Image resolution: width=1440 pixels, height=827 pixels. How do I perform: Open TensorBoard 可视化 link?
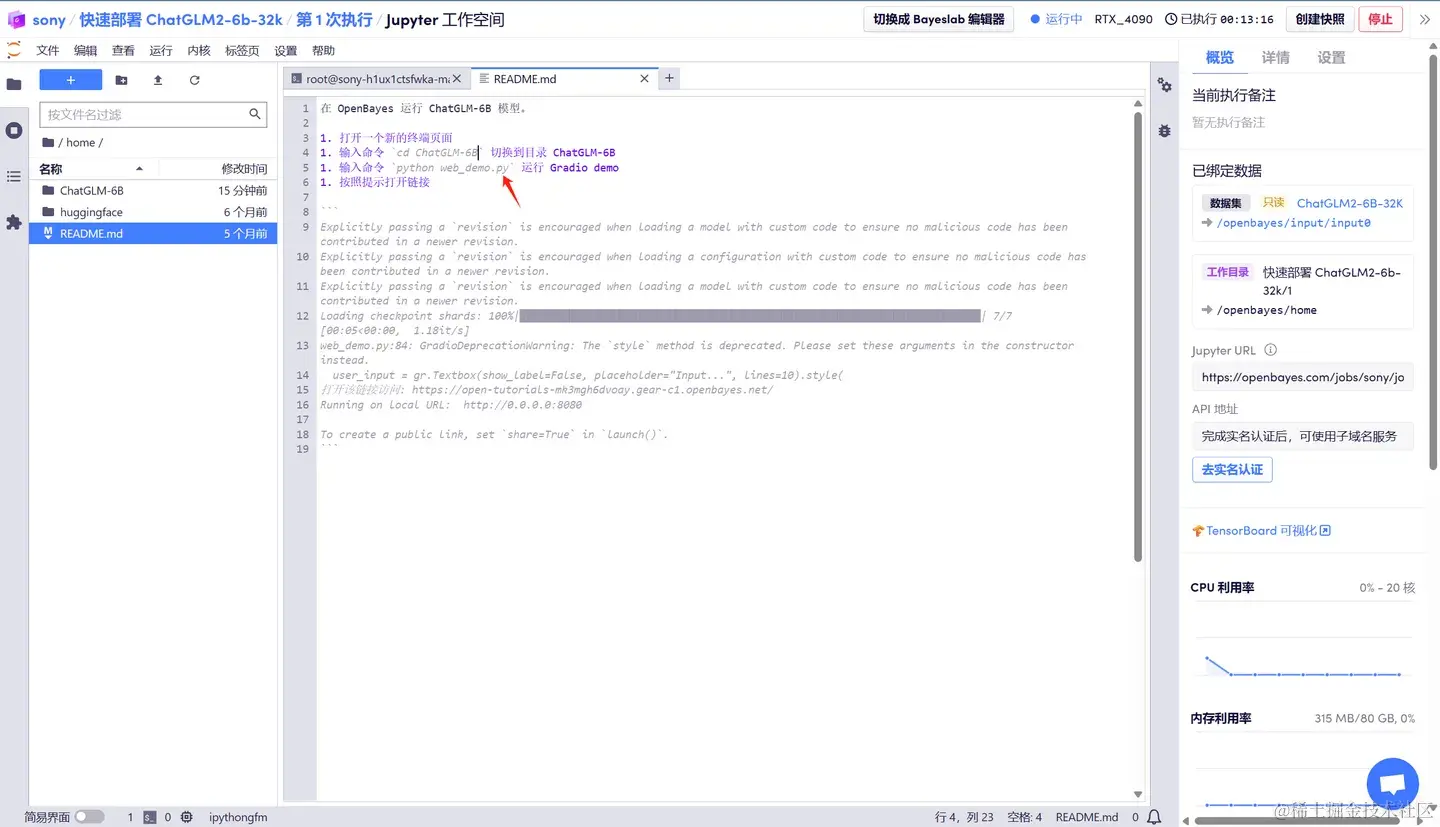tap(1261, 531)
